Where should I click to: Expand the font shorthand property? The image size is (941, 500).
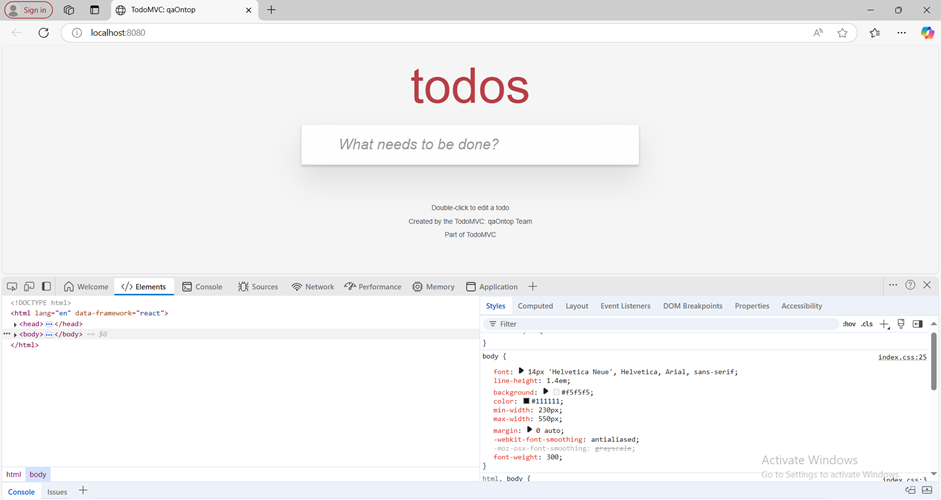point(521,371)
